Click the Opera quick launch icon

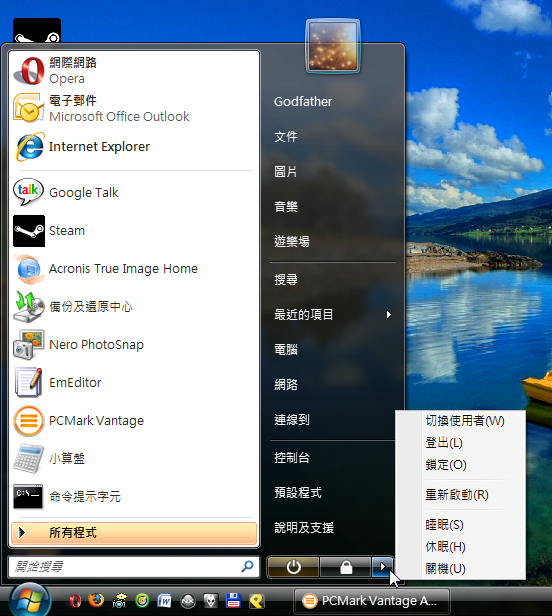click(75, 601)
